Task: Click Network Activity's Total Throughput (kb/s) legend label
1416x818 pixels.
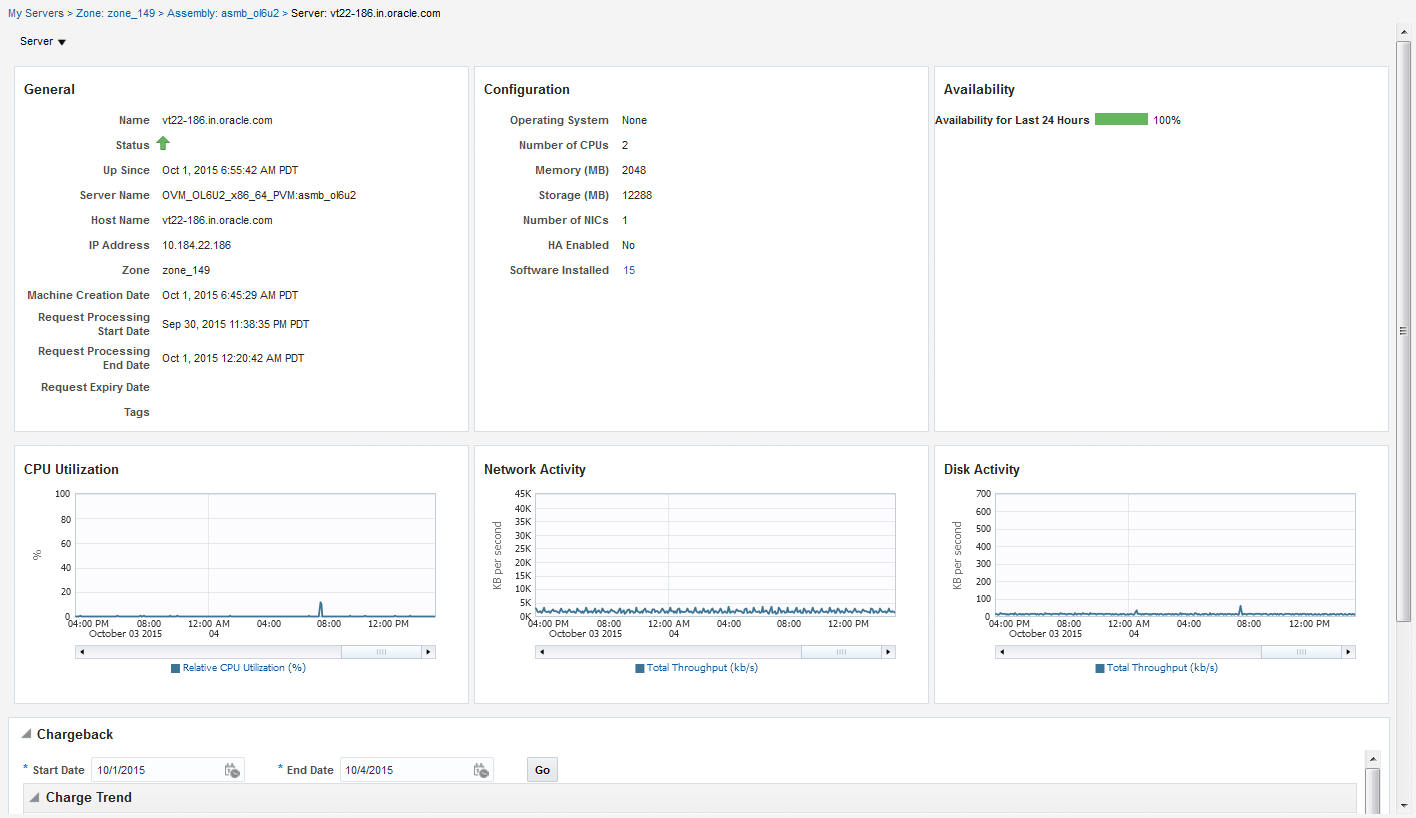Action: (702, 667)
